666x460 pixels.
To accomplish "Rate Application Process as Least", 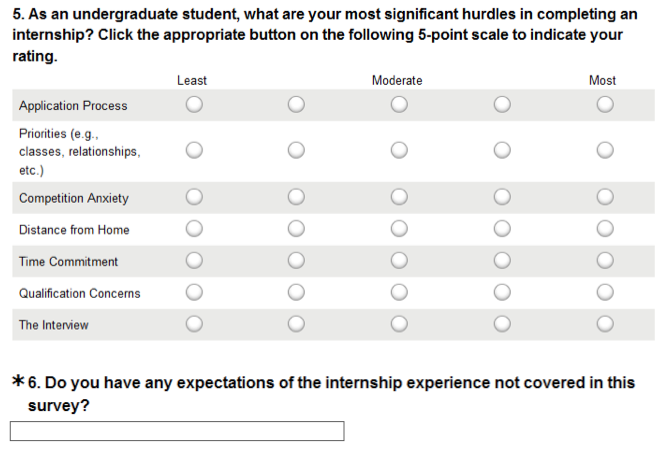I will coord(194,104).
